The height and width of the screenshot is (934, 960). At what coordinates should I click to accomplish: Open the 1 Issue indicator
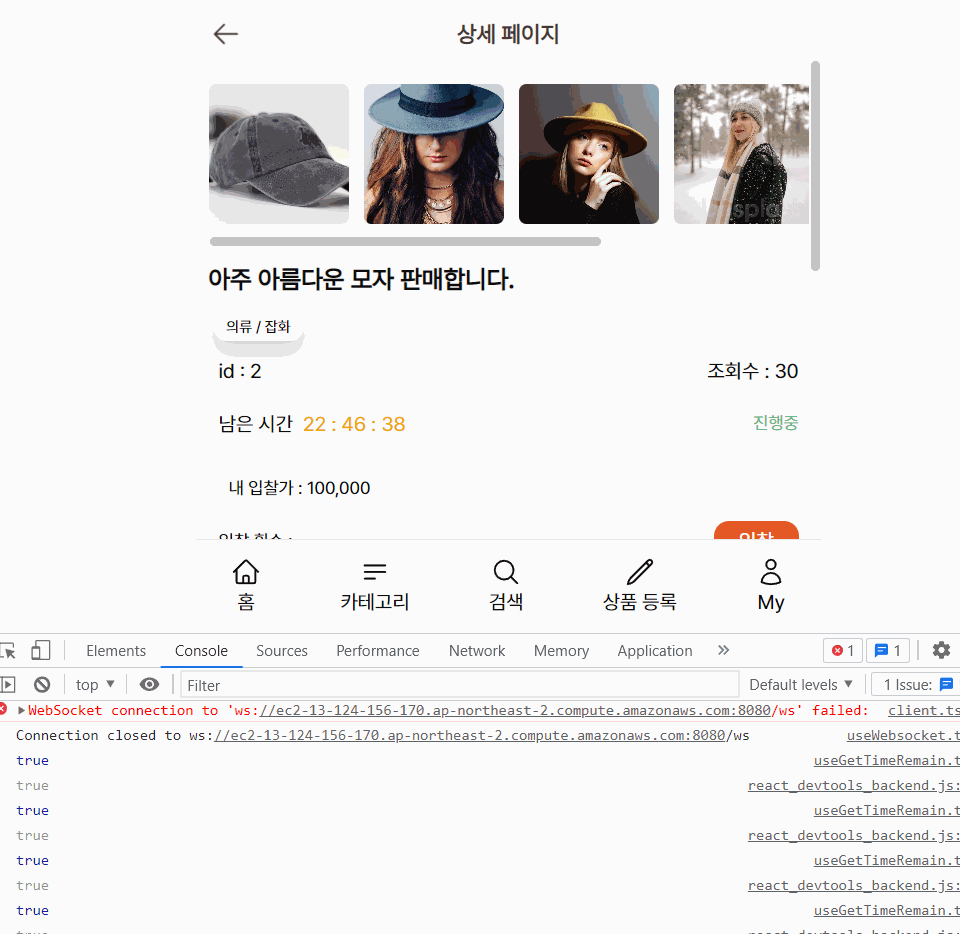point(916,685)
